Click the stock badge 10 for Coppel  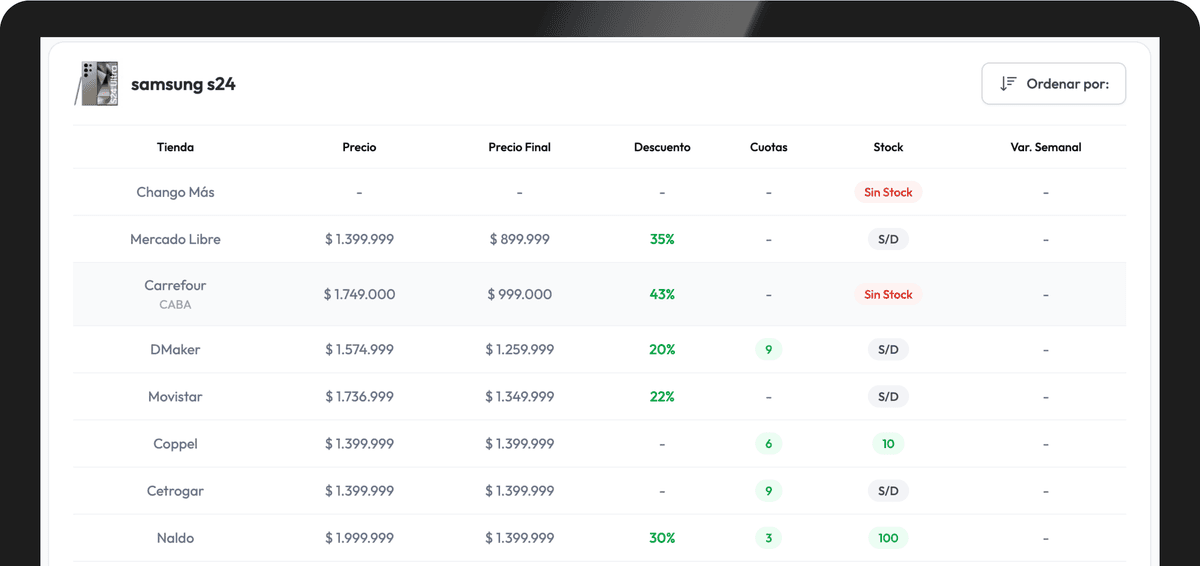click(888, 444)
